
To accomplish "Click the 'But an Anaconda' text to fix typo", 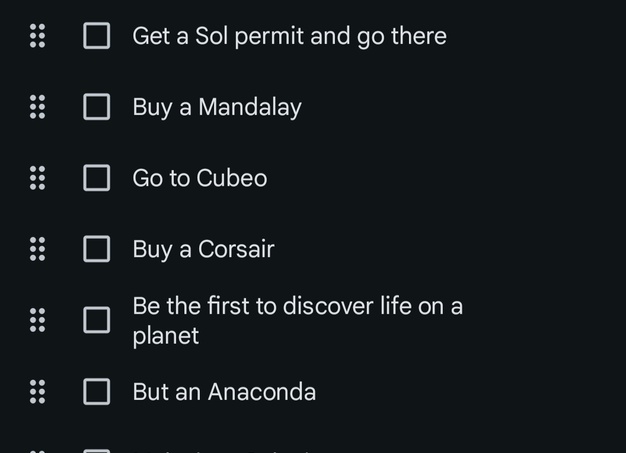I will click(224, 392).
